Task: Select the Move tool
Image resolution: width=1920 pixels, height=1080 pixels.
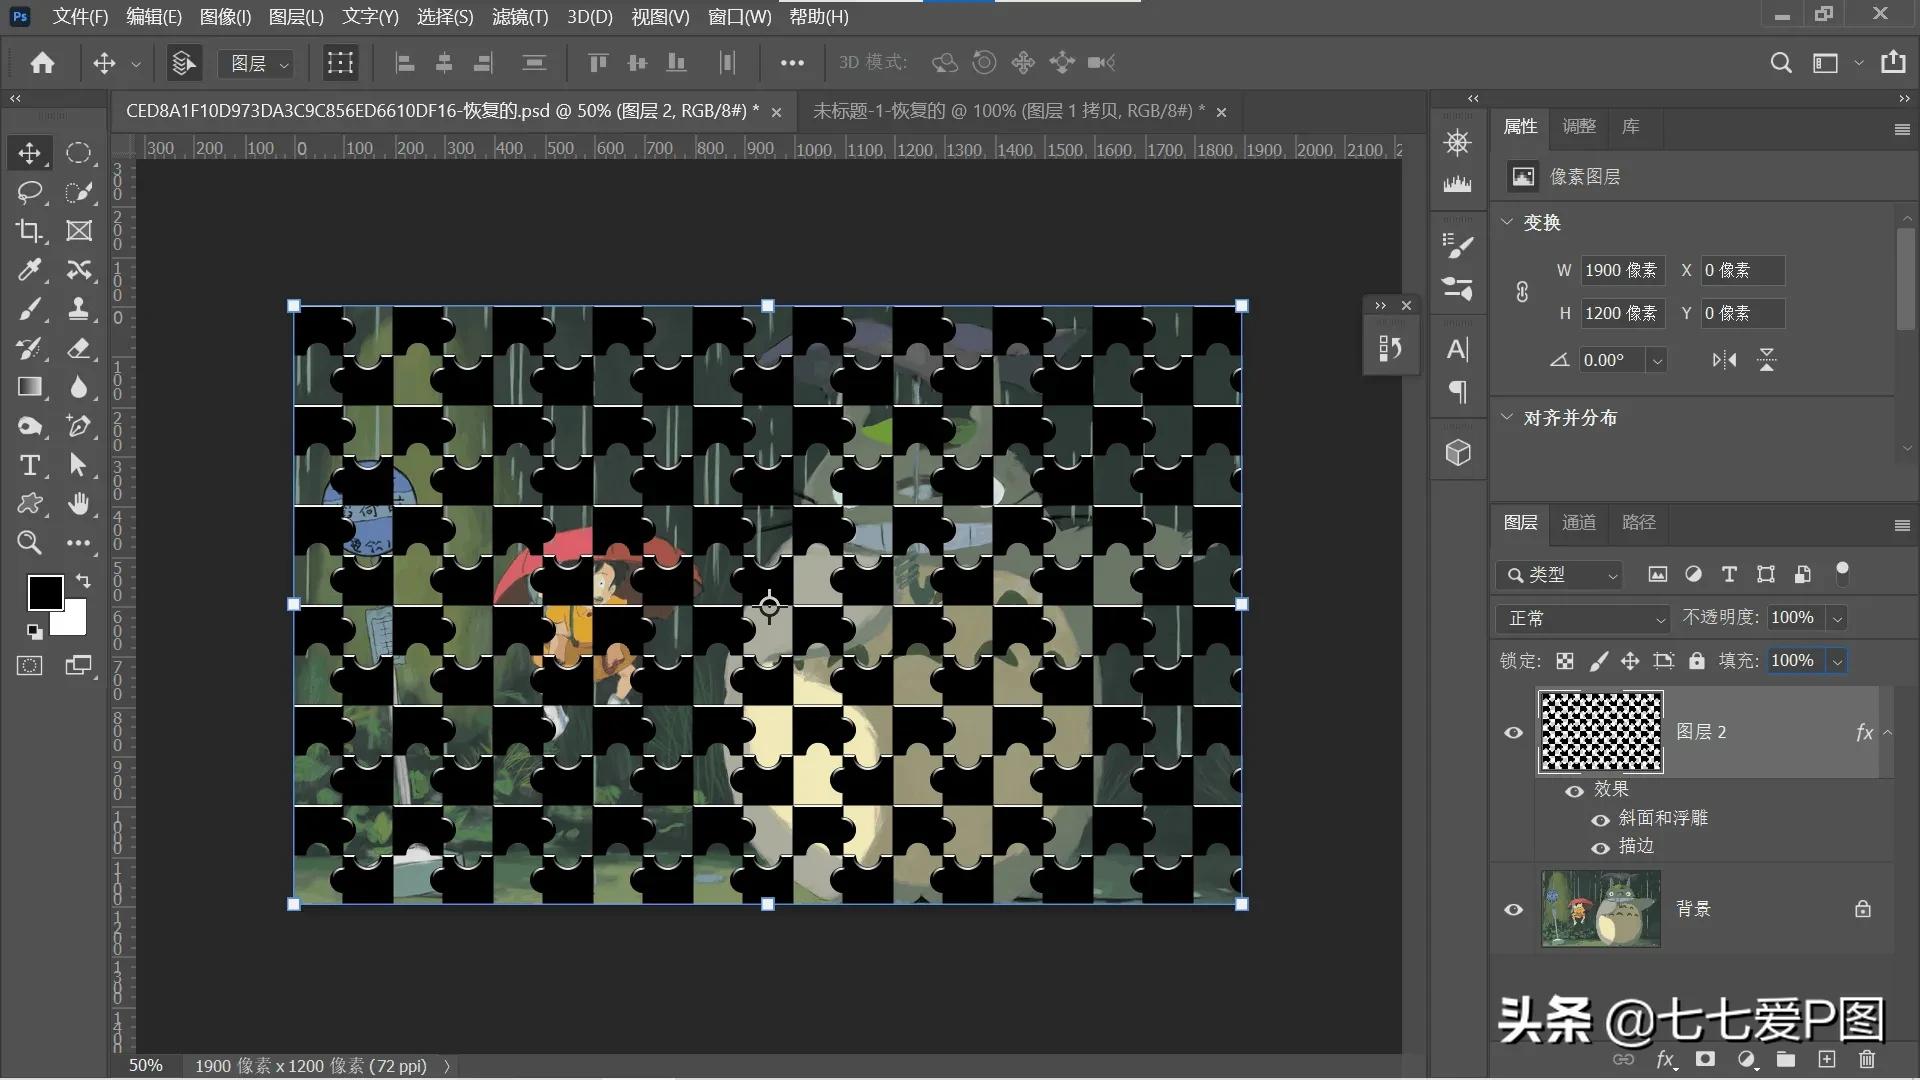Action: [x=29, y=153]
